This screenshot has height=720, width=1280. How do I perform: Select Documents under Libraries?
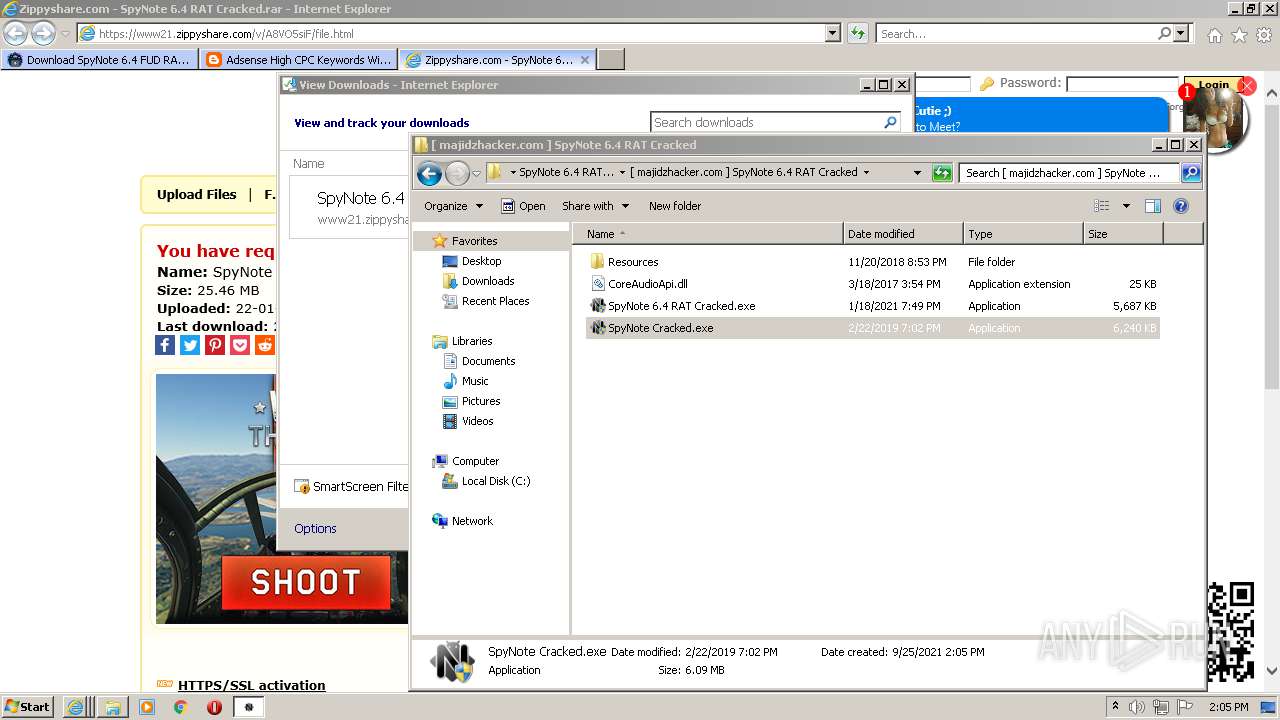tap(488, 361)
